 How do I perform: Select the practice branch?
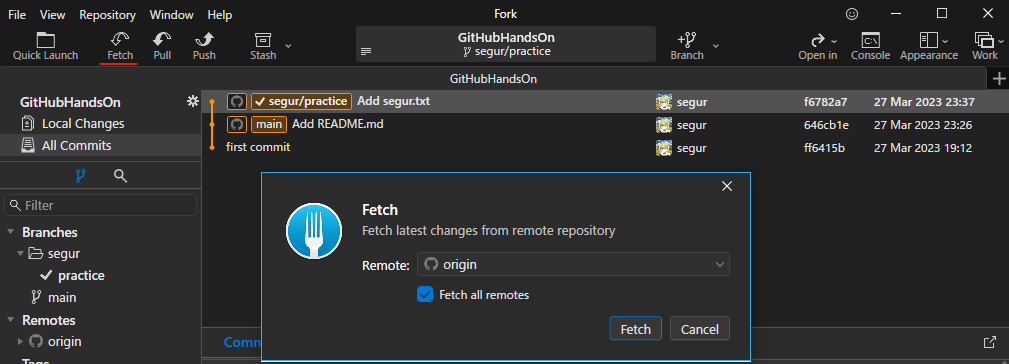coord(81,276)
